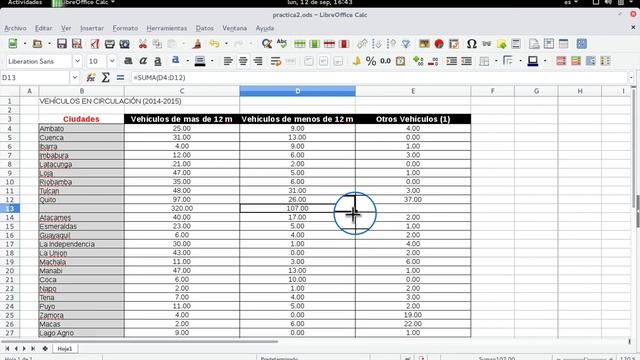Delete a decimal place
The height and width of the screenshot is (360, 640).
pos(433,61)
